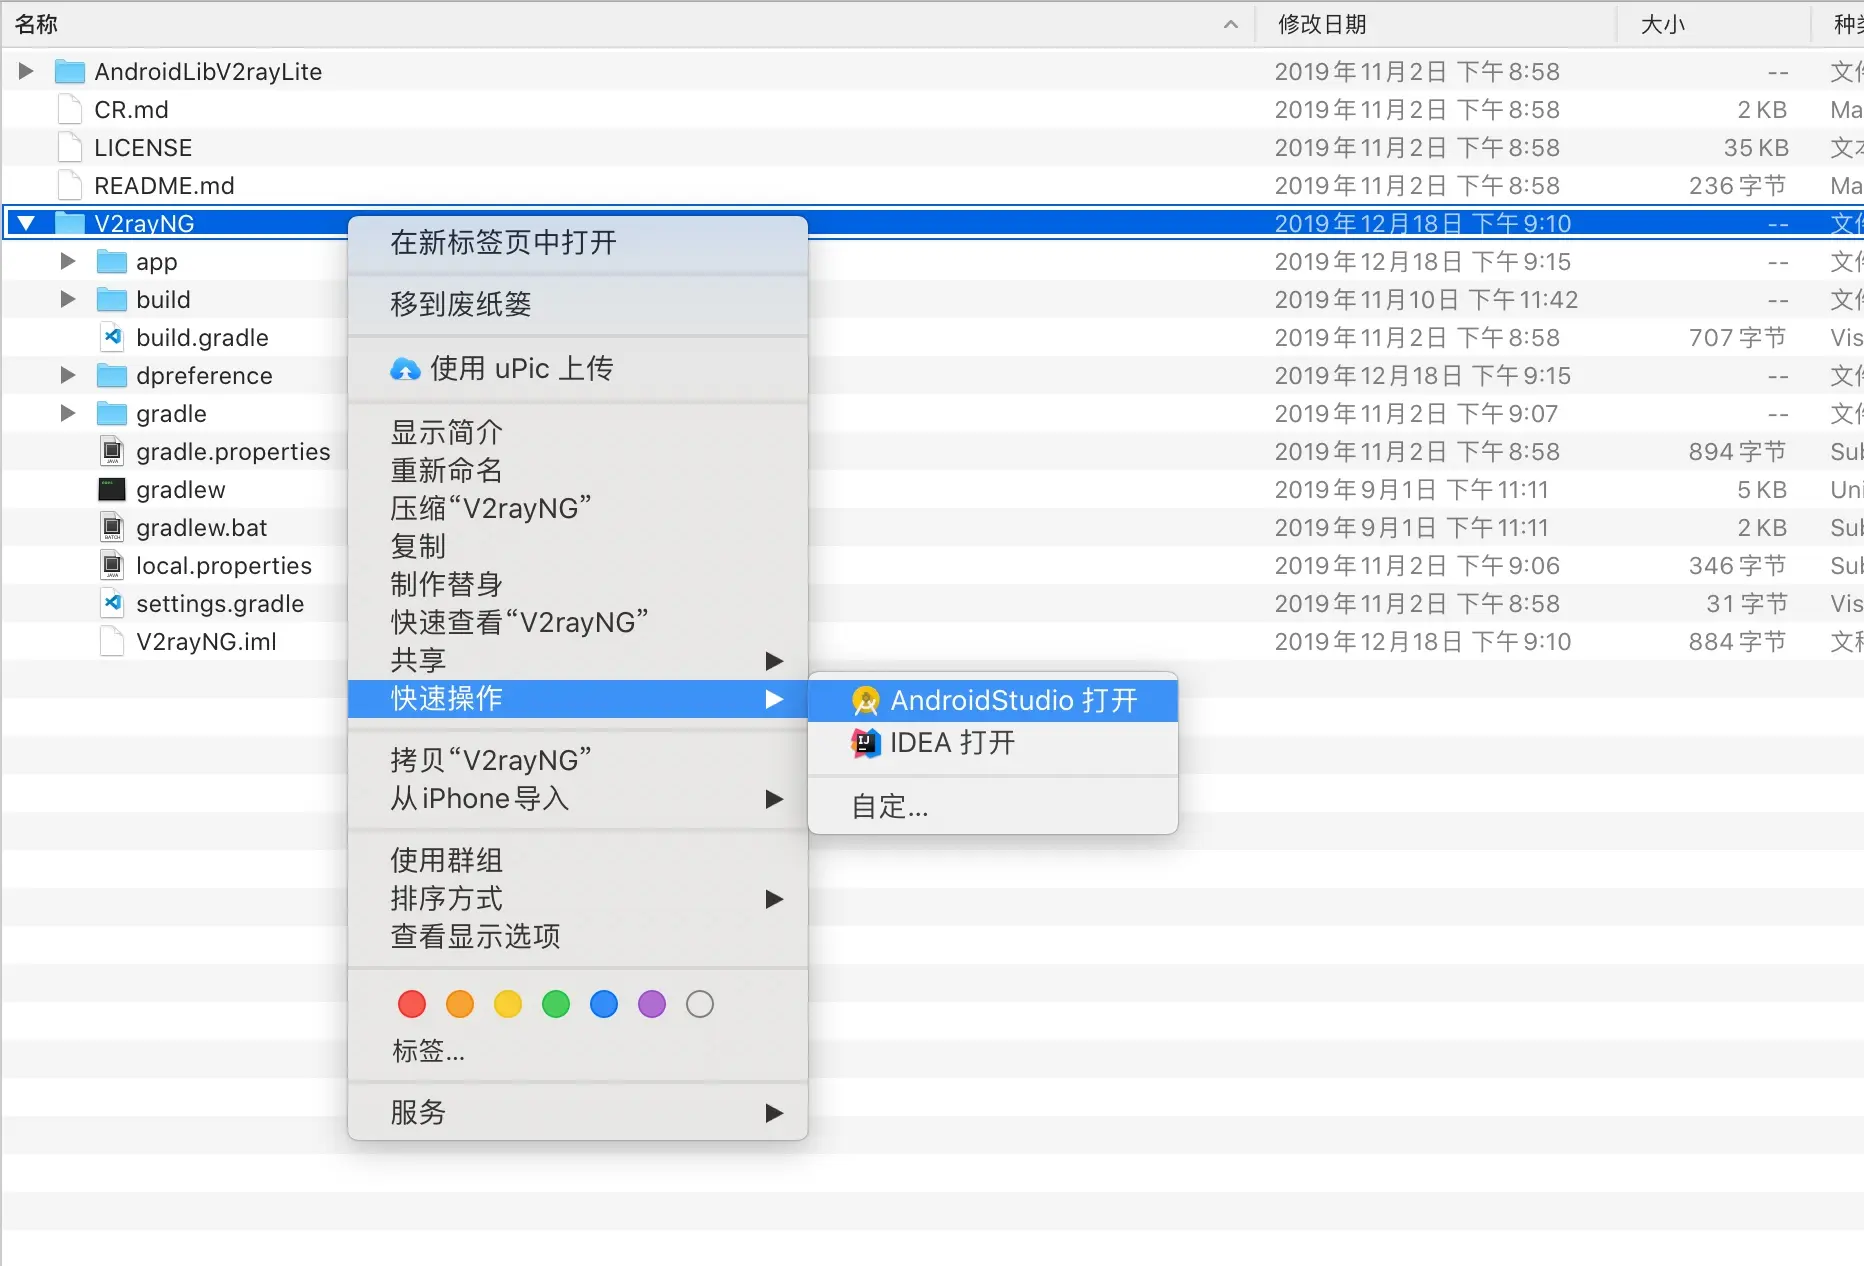Expand the app folder
Image resolution: width=1864 pixels, height=1266 pixels.
[68, 261]
